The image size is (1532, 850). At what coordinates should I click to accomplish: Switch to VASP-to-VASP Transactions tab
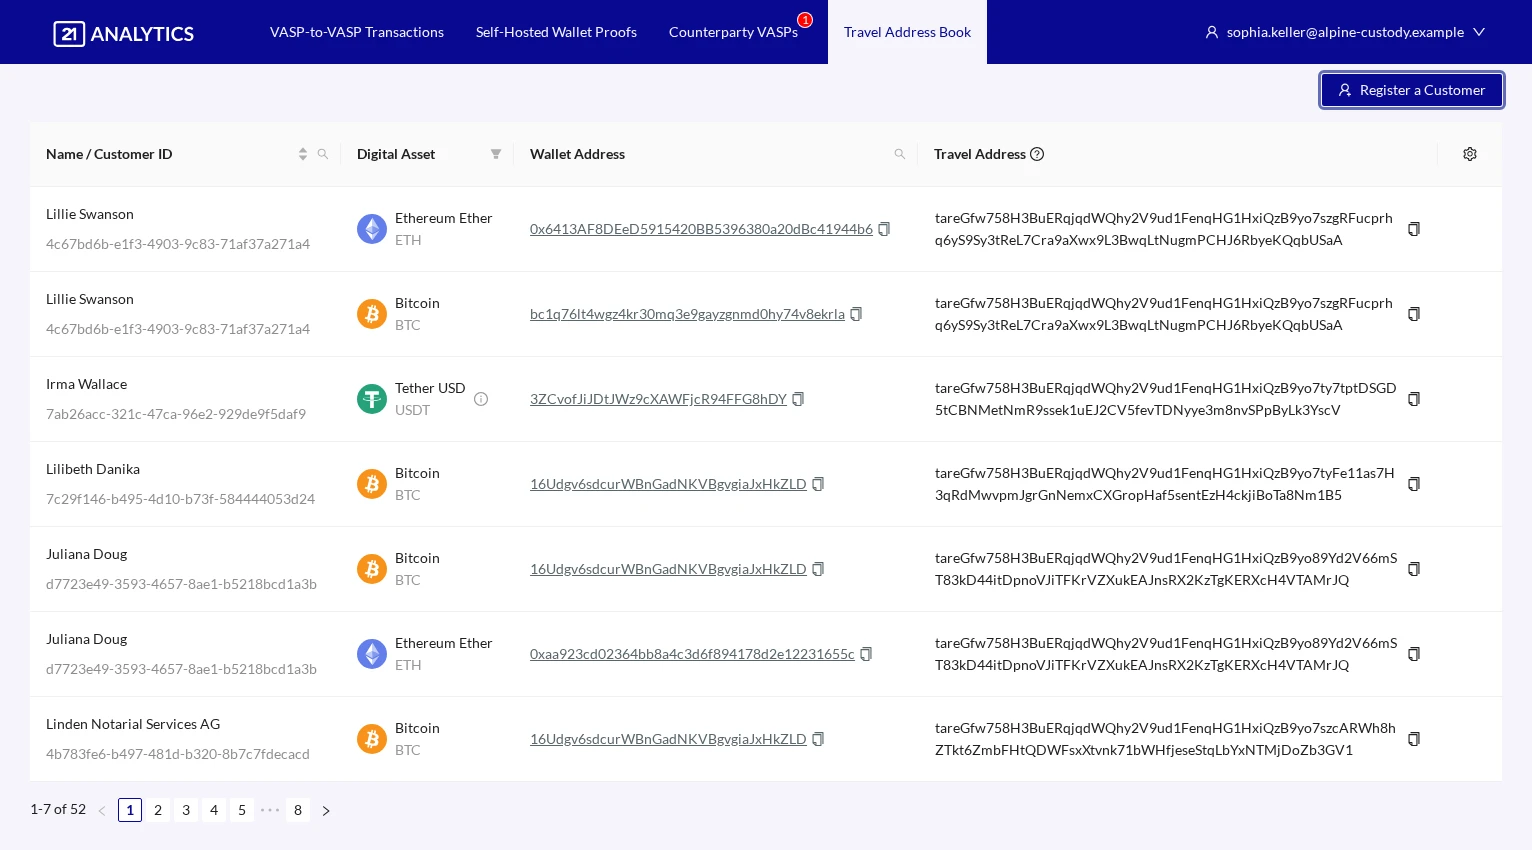(x=357, y=32)
